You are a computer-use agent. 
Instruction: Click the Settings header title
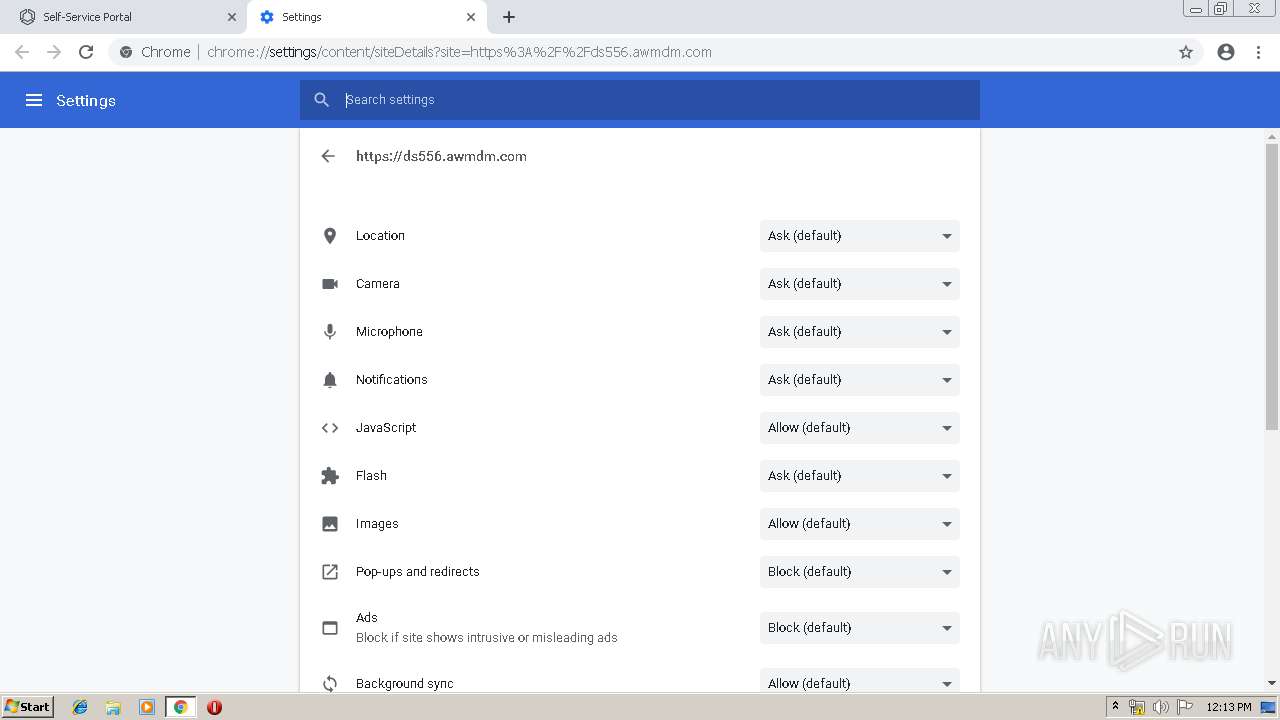pos(86,100)
